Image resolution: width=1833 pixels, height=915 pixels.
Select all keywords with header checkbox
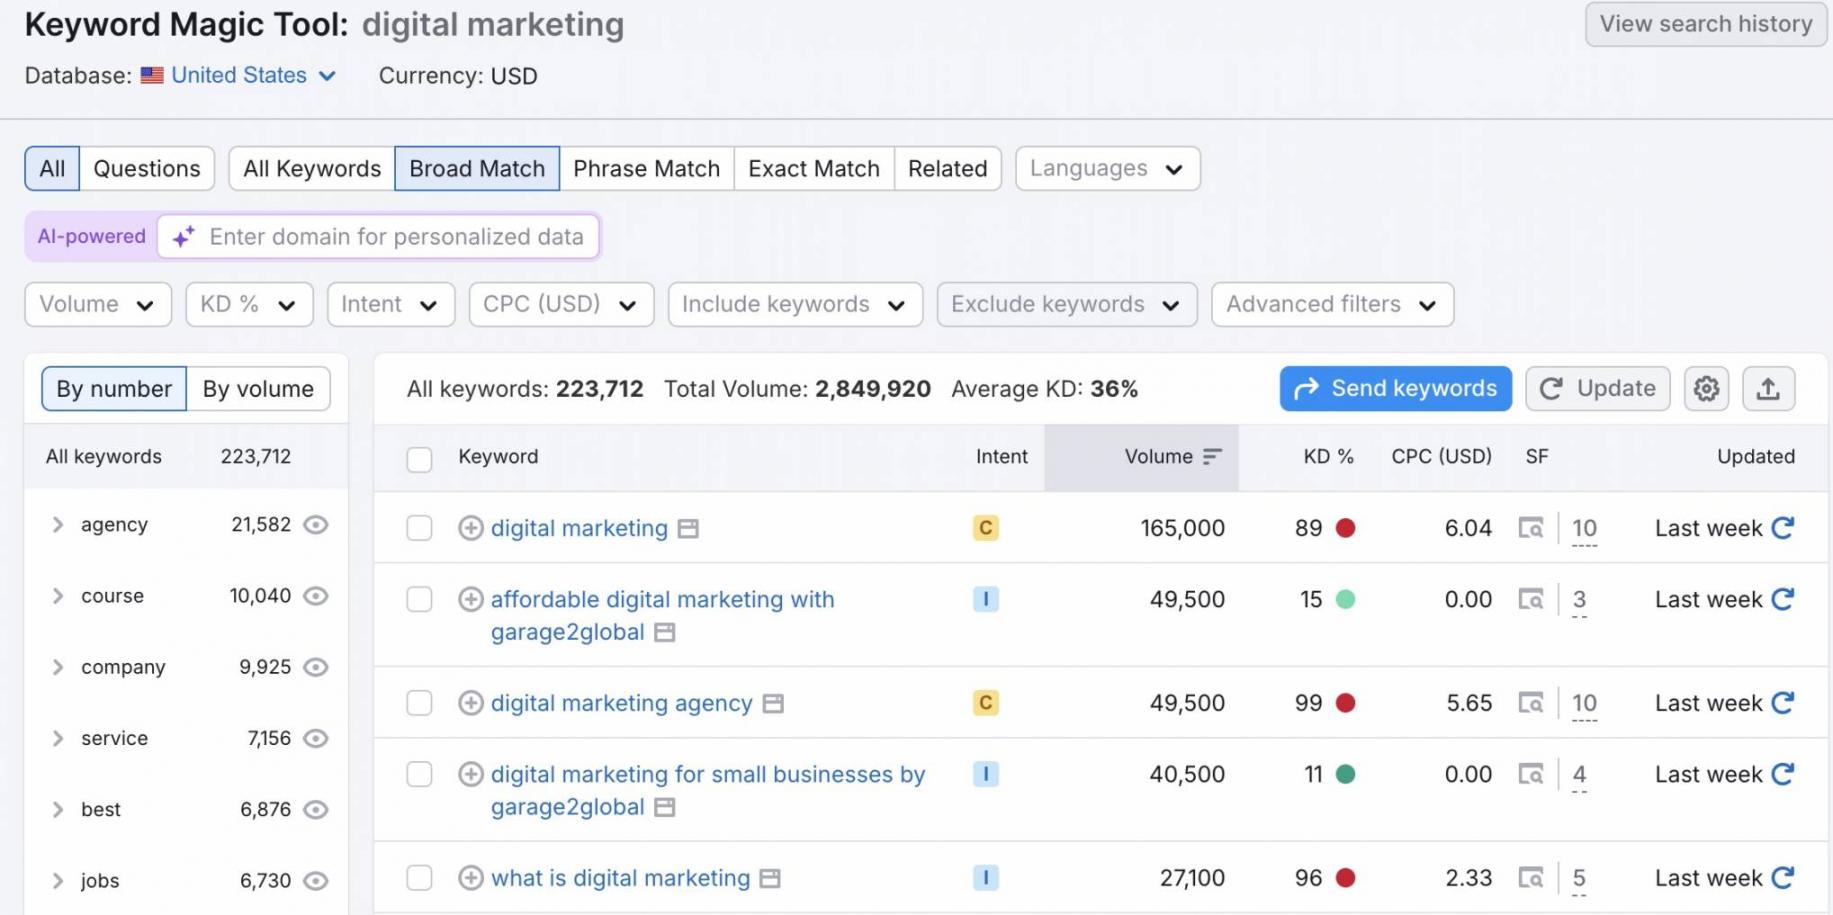pyautogui.click(x=419, y=459)
